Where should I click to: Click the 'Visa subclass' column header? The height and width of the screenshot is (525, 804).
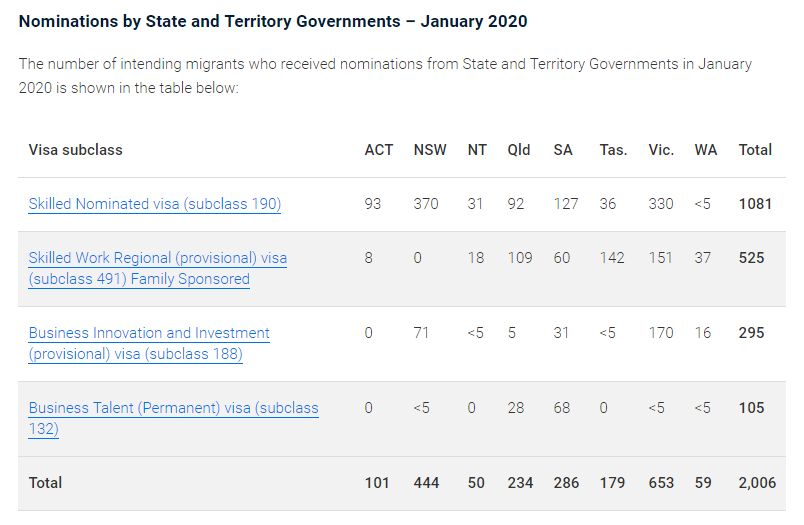click(x=75, y=150)
